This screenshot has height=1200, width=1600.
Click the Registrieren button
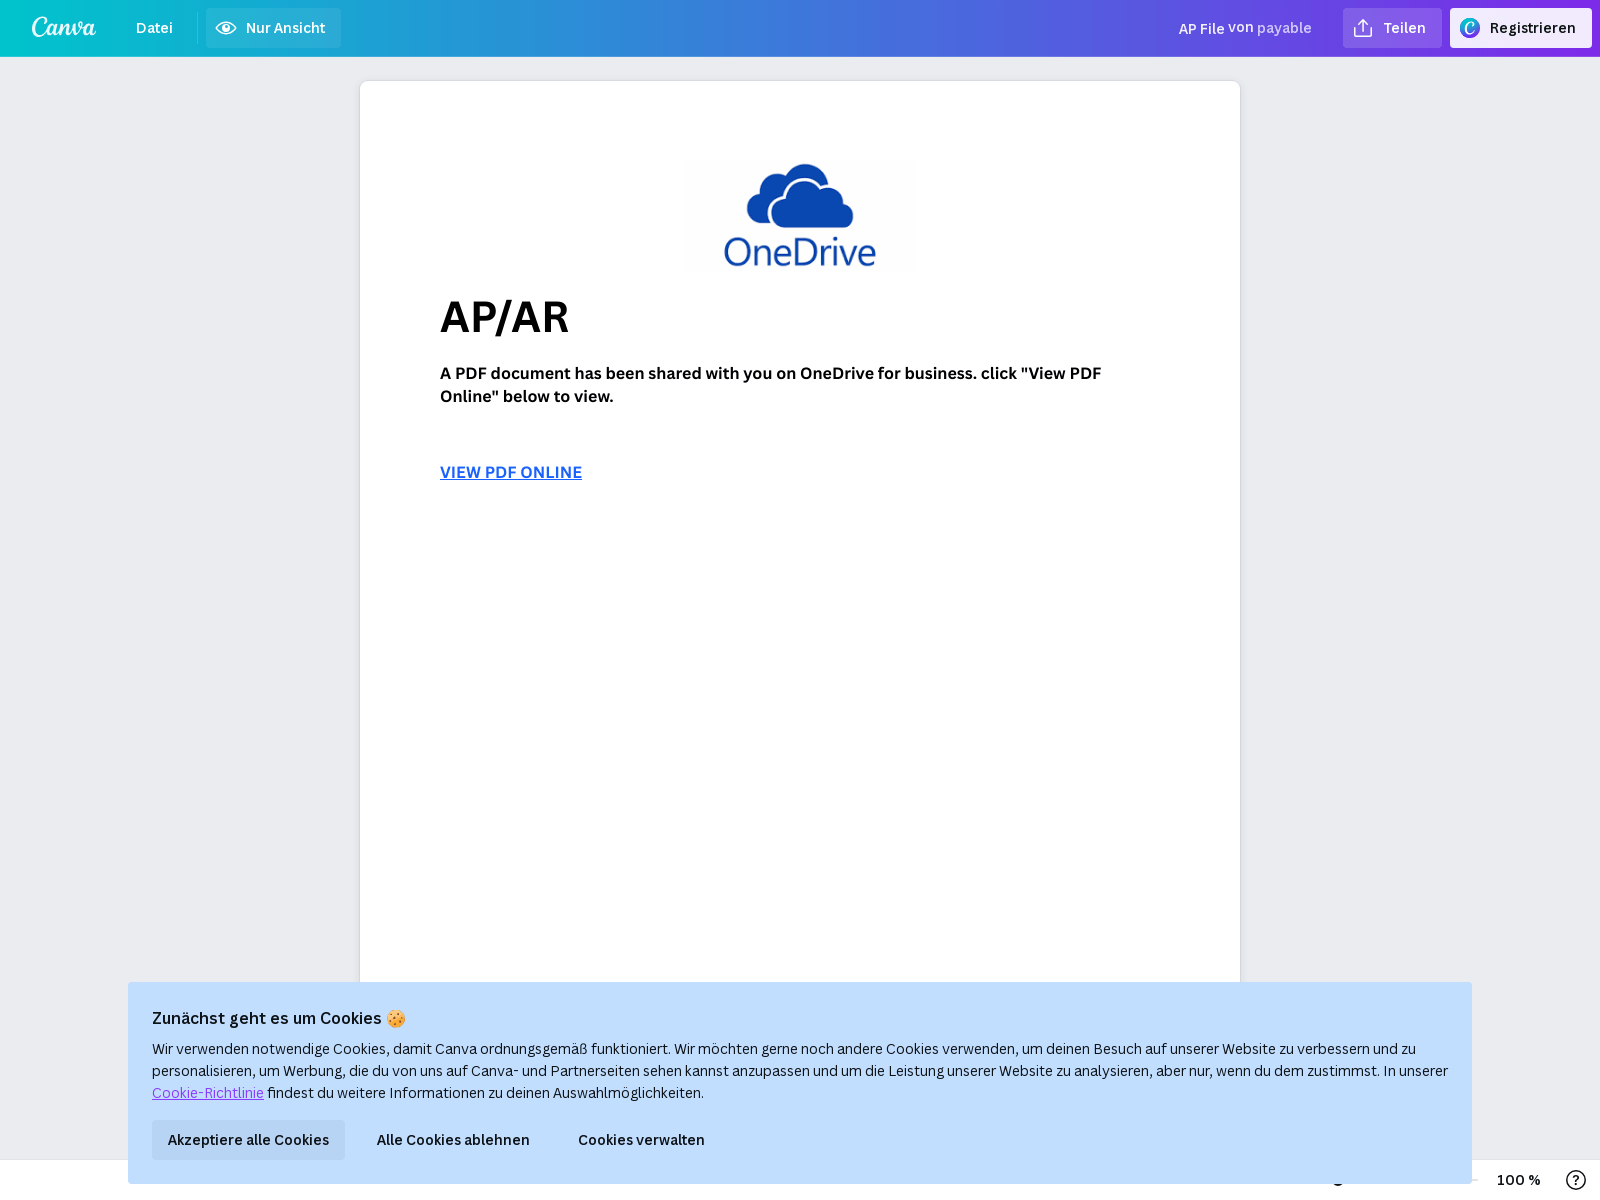click(x=1520, y=28)
